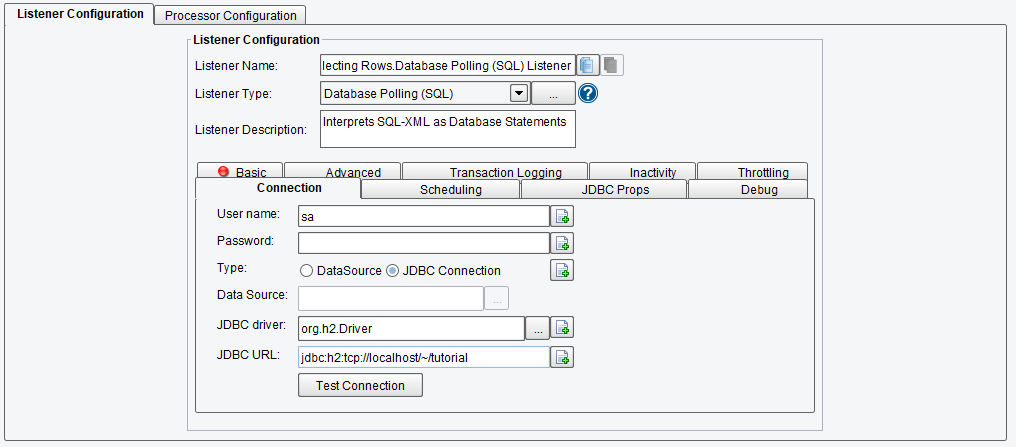Click the property icon next to JDBC URL

click(x=562, y=357)
